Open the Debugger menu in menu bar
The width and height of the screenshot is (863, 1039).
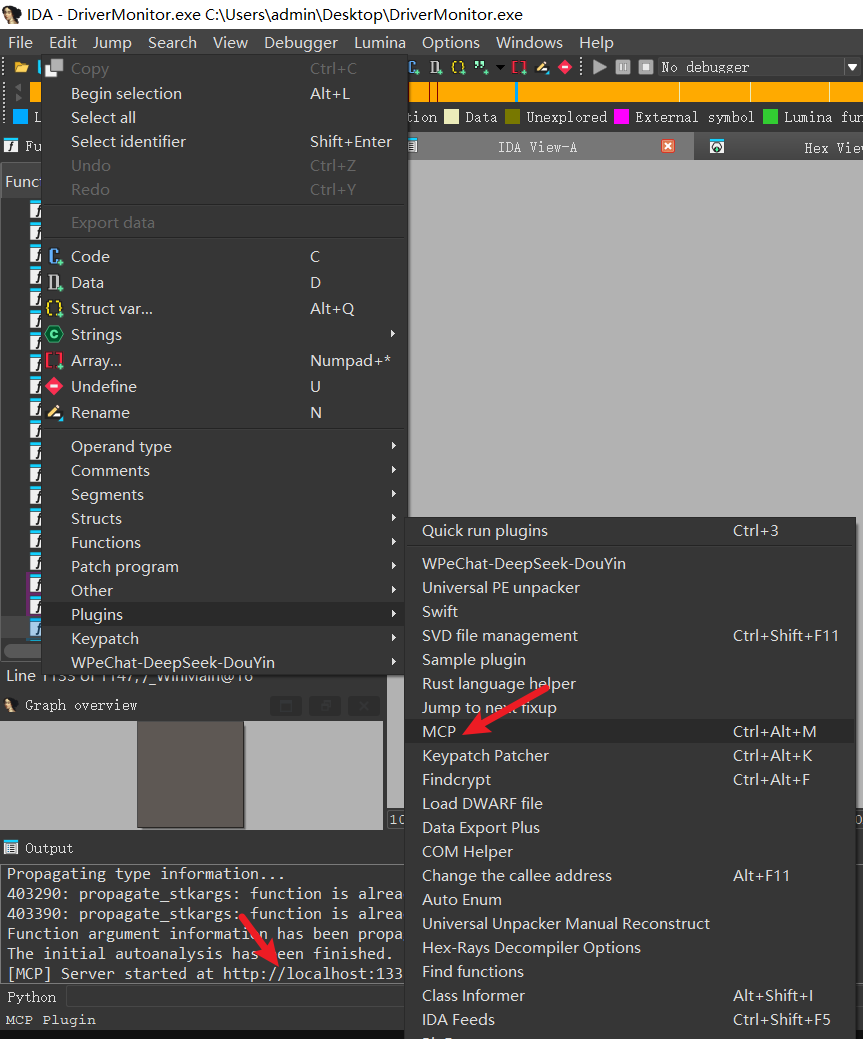click(x=300, y=42)
